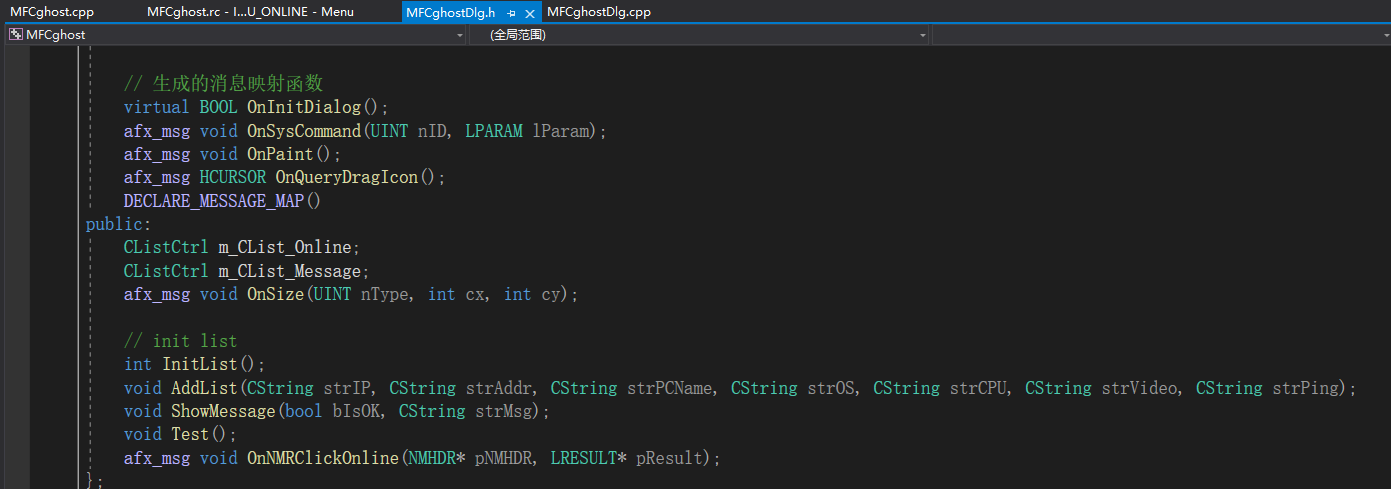Switch to the MFCghost.cpp tab
The image size is (1391, 489).
point(52,12)
